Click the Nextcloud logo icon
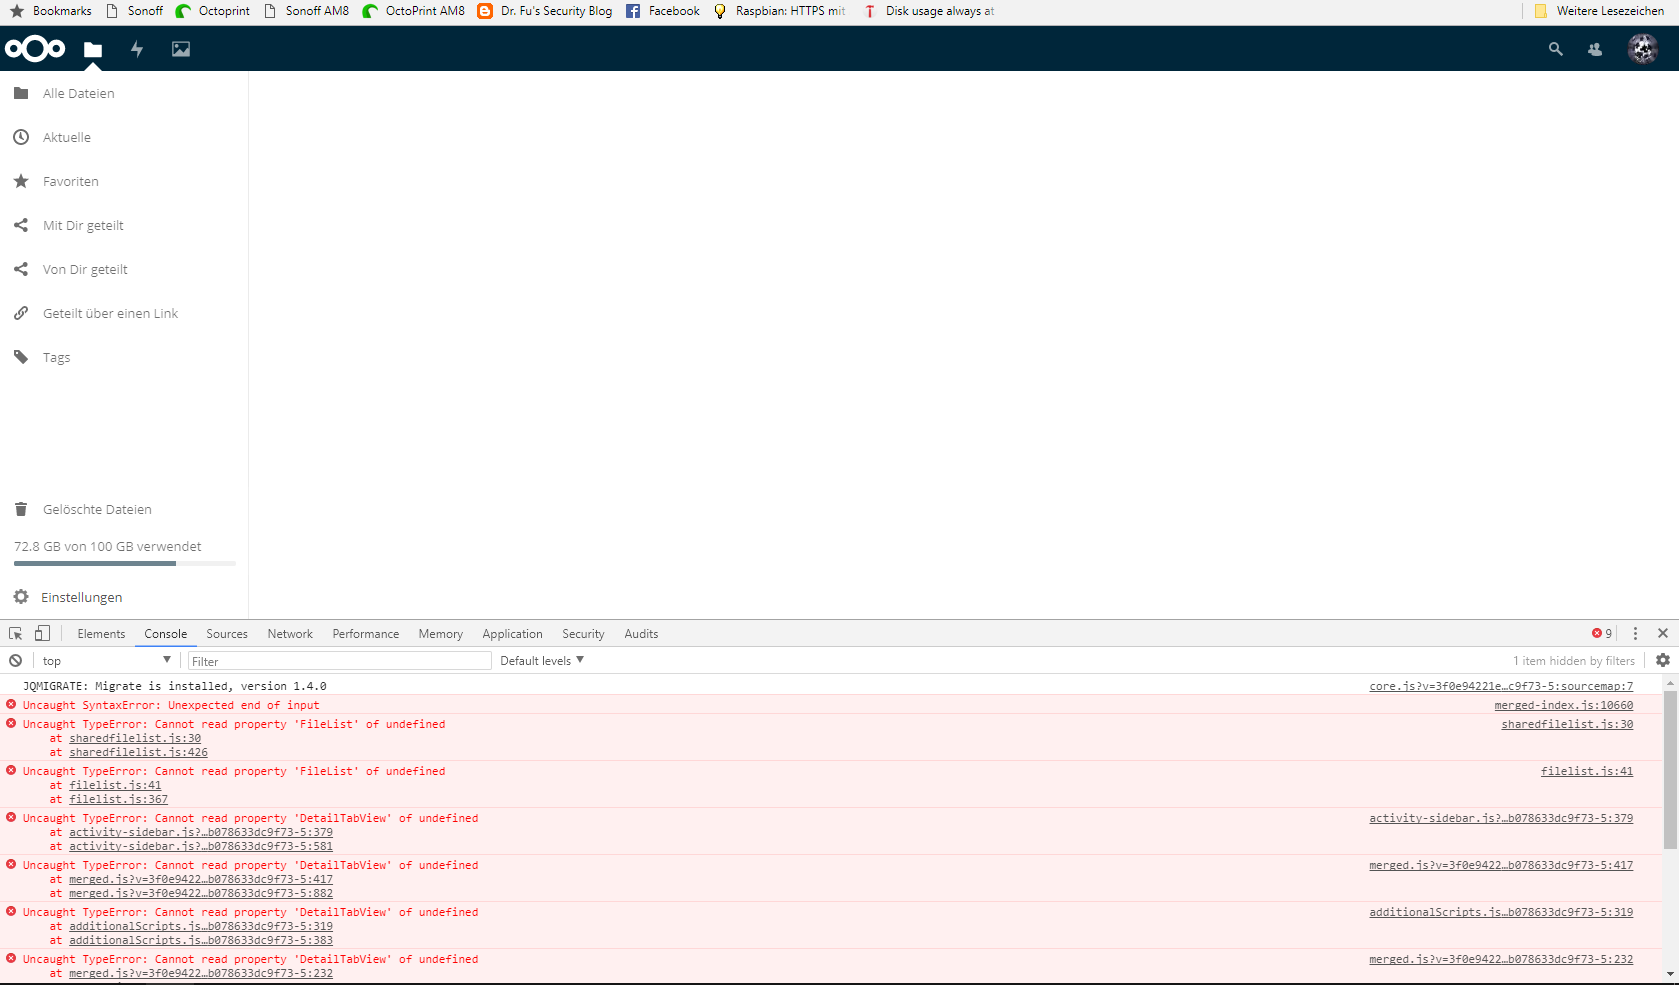The height and width of the screenshot is (985, 1679). point(35,49)
